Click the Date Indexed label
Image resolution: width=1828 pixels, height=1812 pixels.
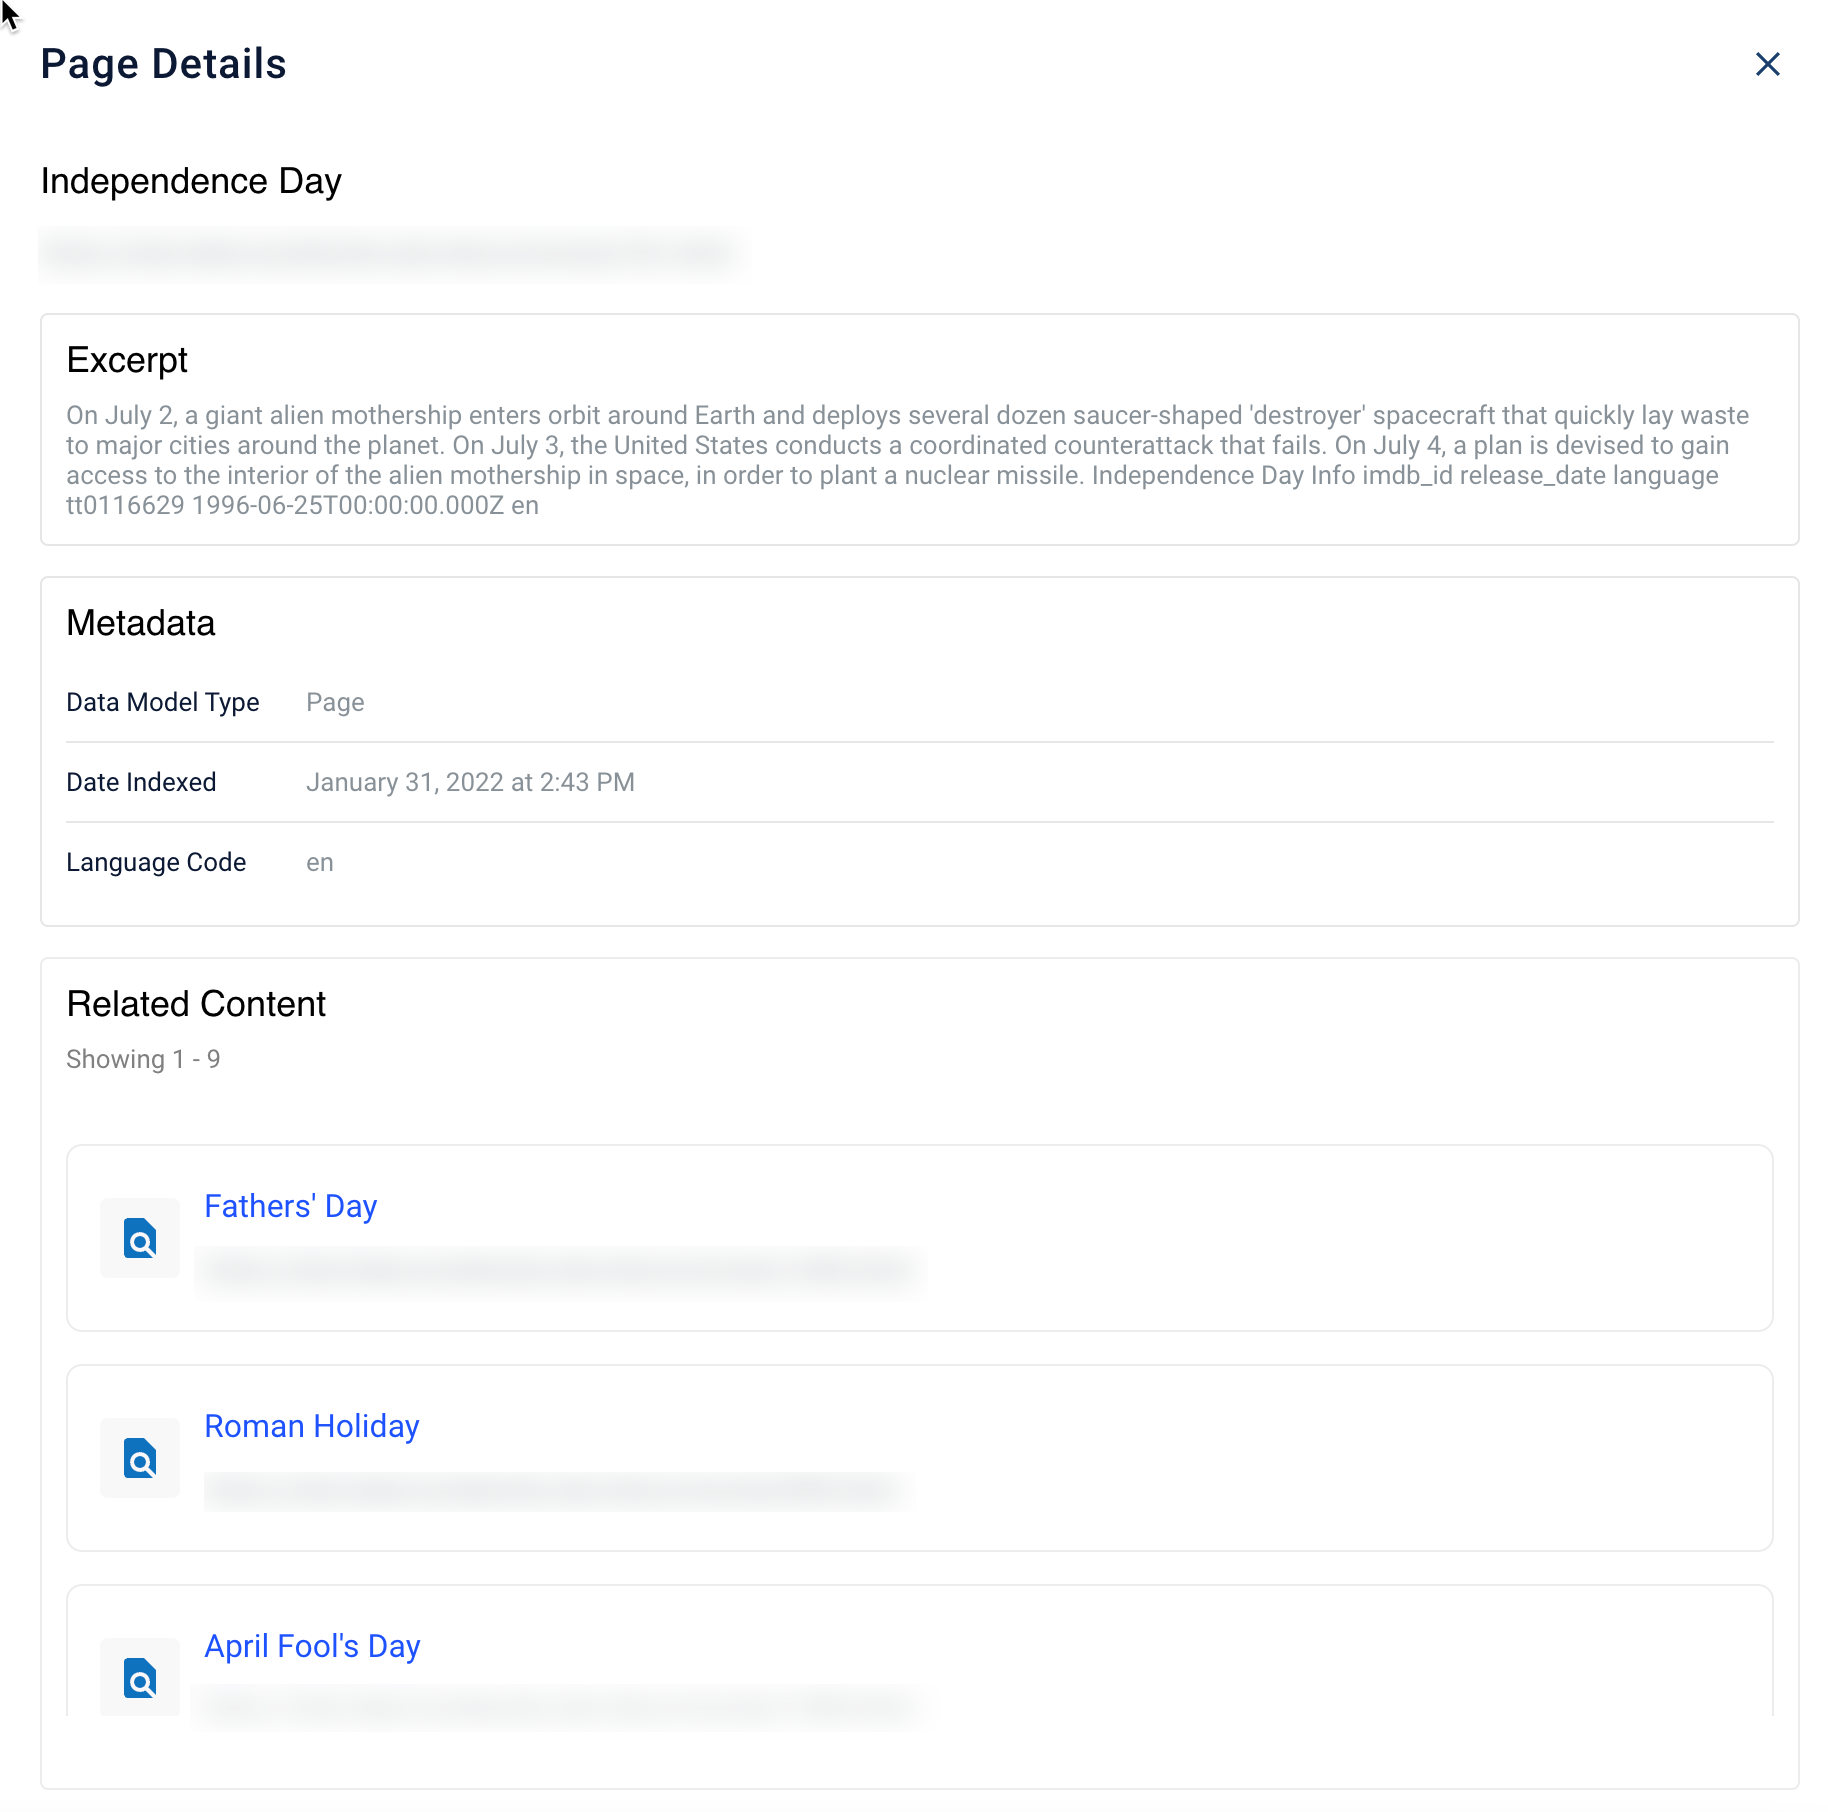coord(141,782)
